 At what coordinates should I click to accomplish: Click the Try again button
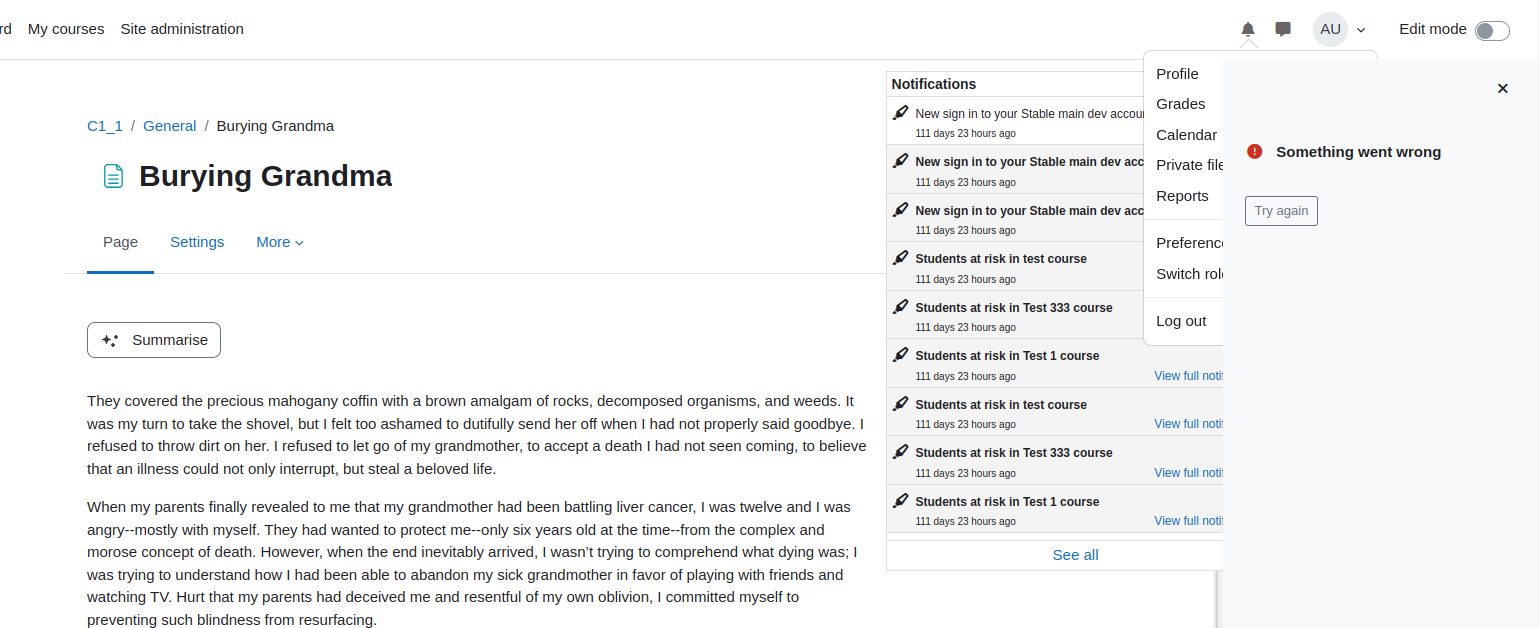pos(1281,211)
